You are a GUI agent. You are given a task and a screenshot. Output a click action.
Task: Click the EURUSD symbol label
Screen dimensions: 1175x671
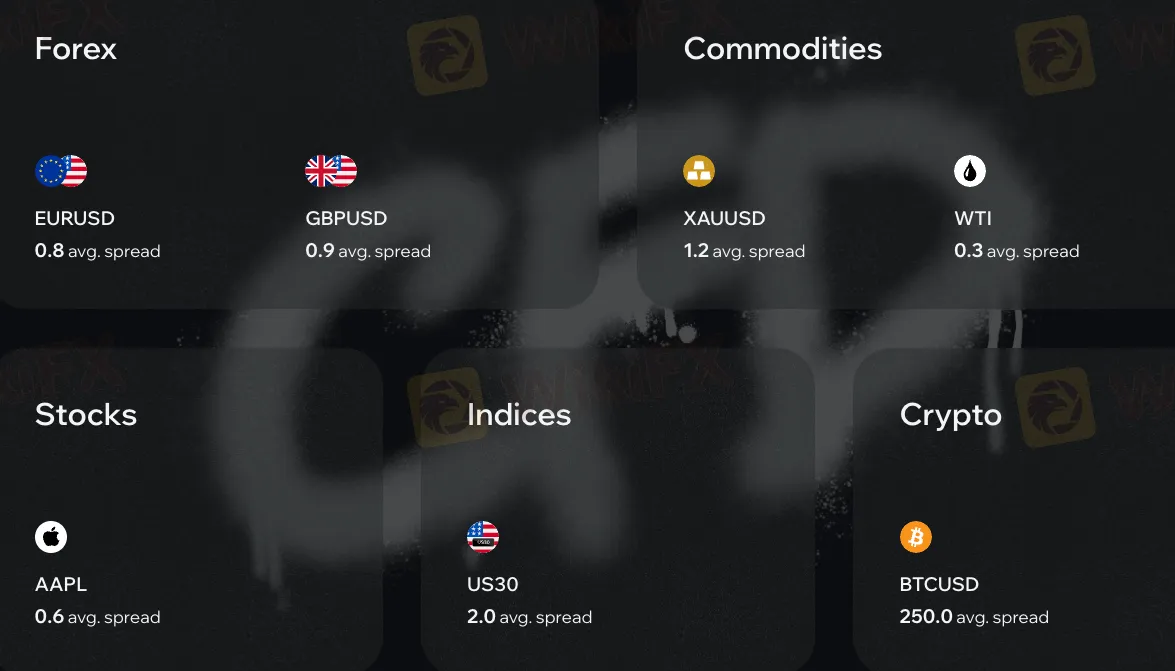tap(75, 218)
